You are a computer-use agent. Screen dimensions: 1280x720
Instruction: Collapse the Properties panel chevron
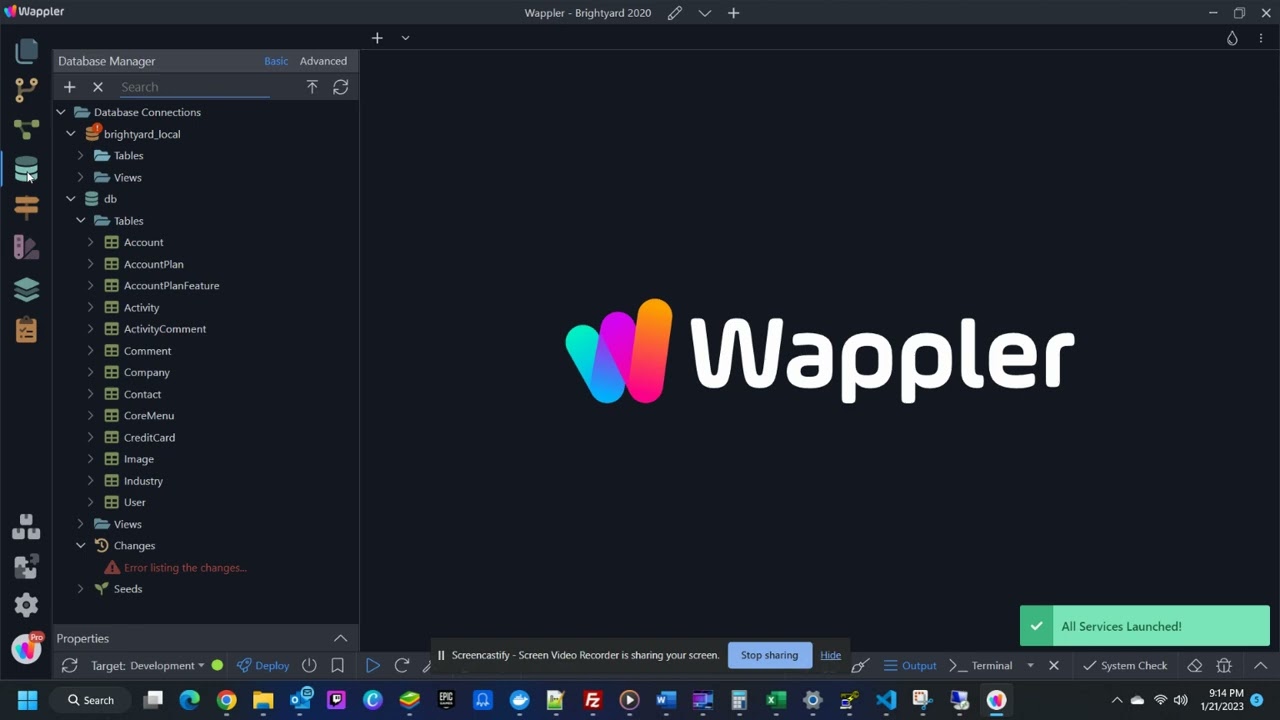(x=341, y=638)
